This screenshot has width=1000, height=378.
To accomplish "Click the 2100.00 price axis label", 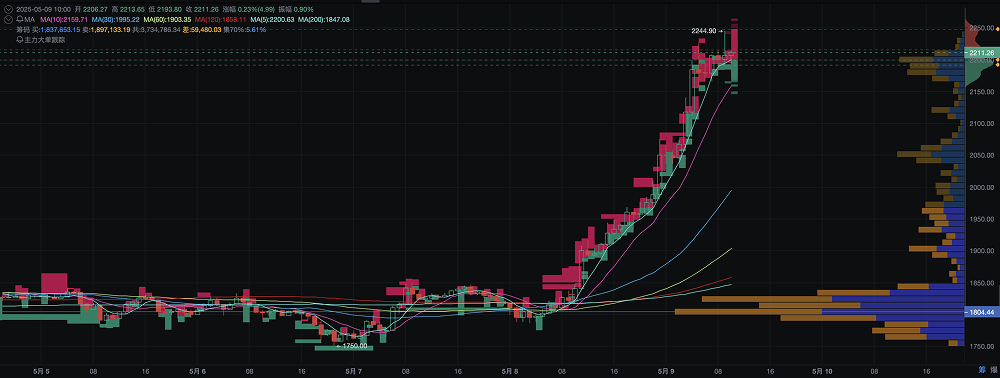I will point(982,124).
